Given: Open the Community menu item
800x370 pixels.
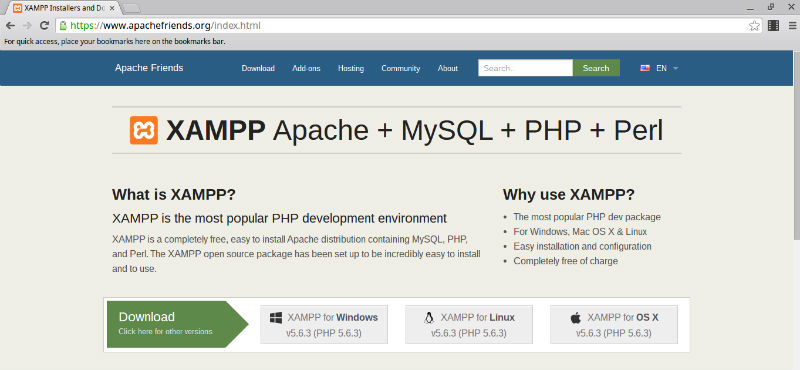Looking at the screenshot, I should tap(401, 68).
